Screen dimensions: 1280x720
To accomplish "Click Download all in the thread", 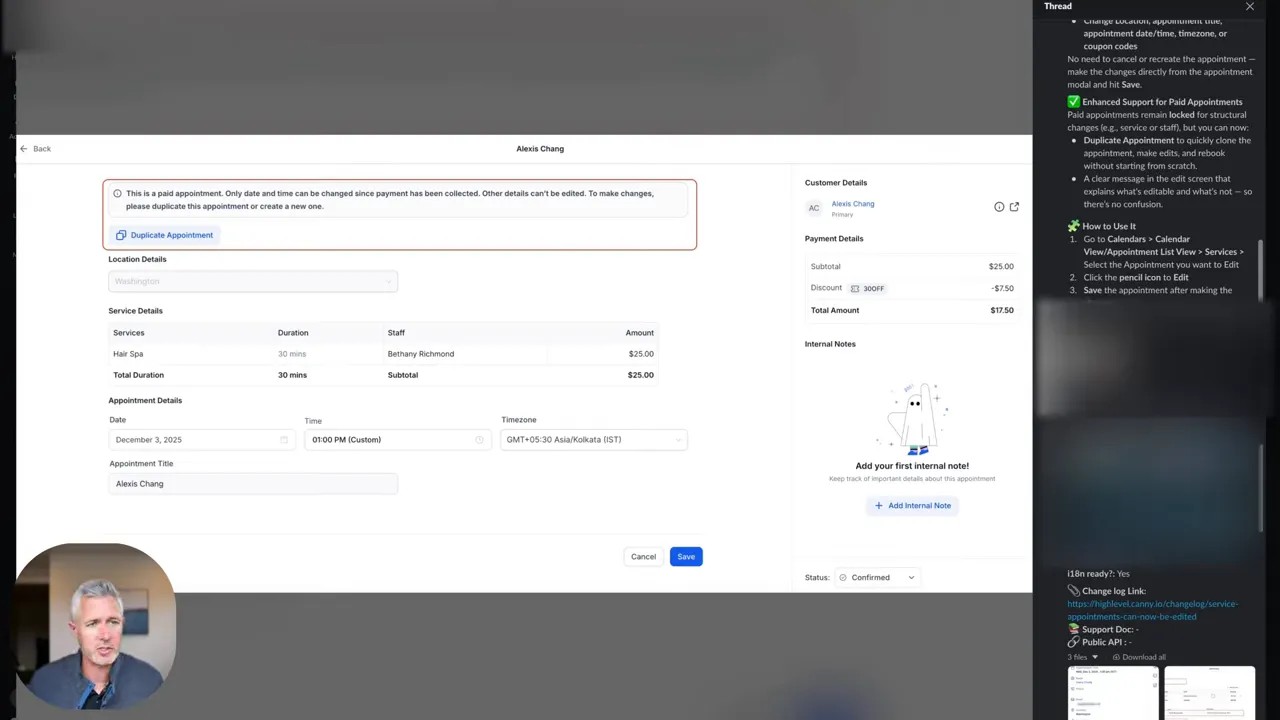I will coord(1139,657).
